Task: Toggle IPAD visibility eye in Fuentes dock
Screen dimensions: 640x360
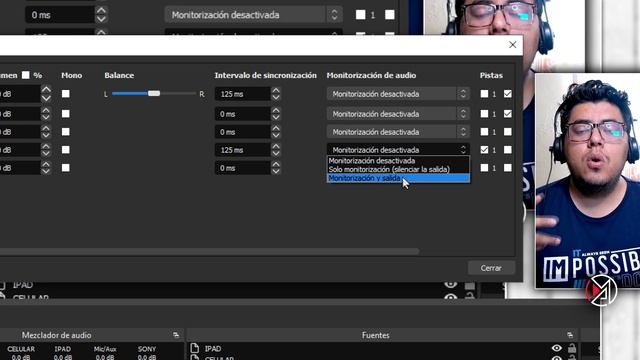Action: coord(557,348)
